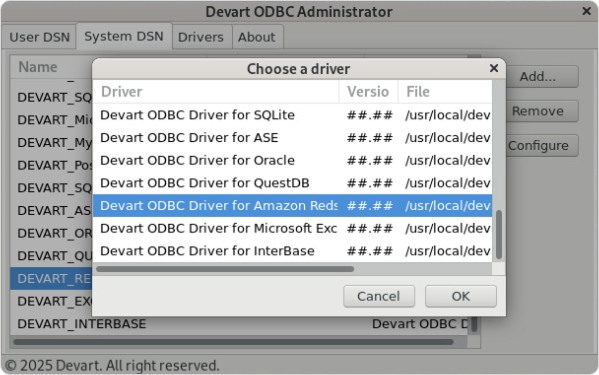Click the file path of the SQLite driver
The image size is (599, 375).
[448, 115]
